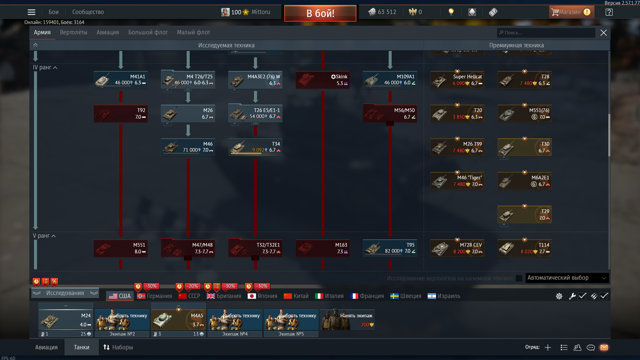Open the help question mark icon

coord(609,12)
